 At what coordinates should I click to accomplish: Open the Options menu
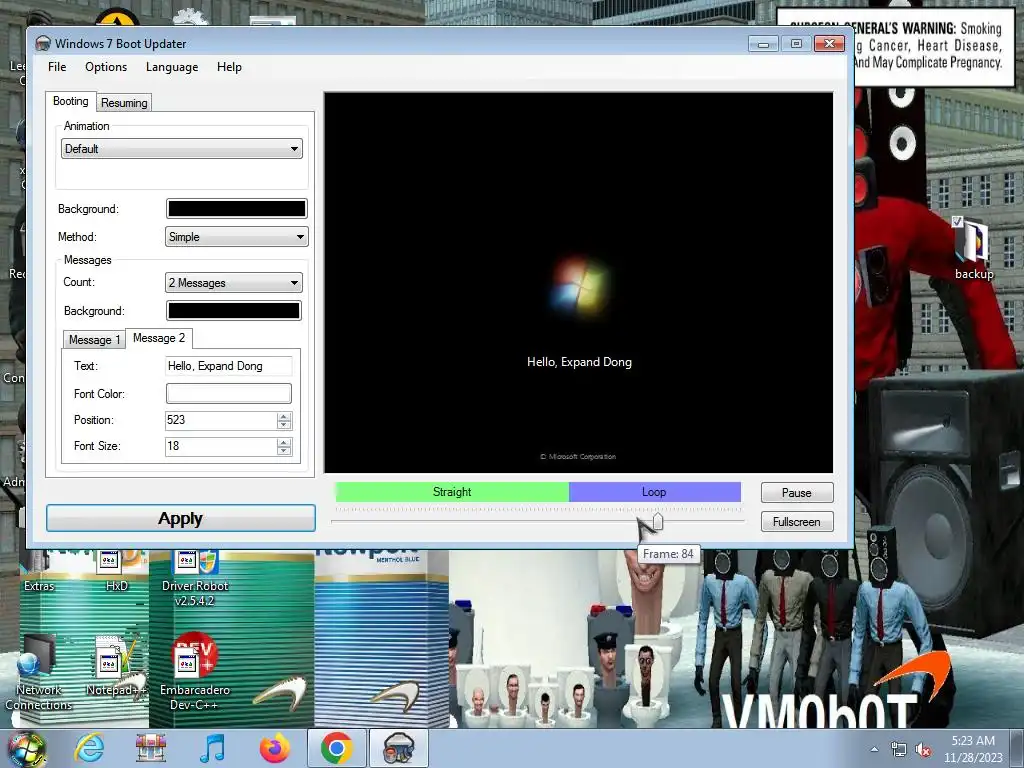(x=106, y=67)
